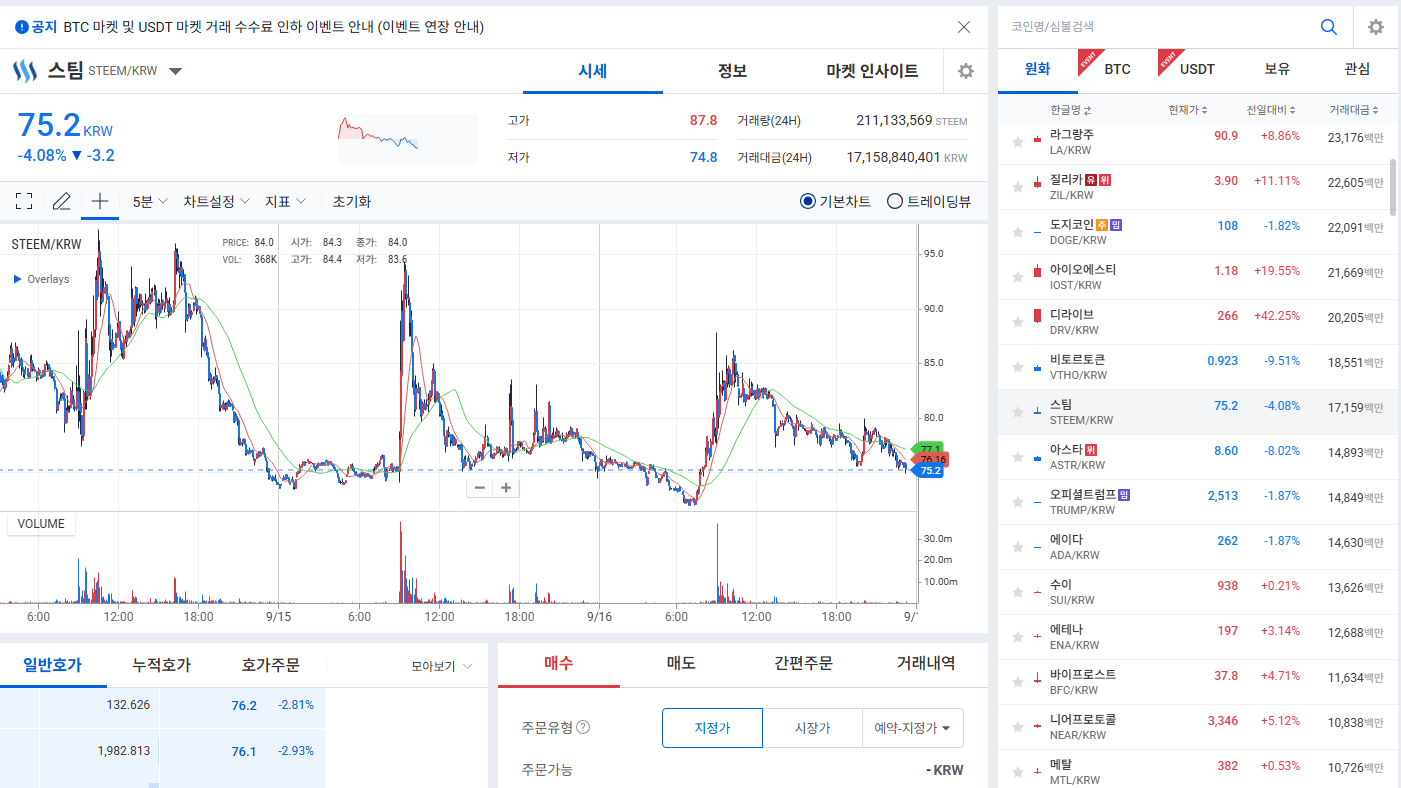The height and width of the screenshot is (788, 1401).
Task: Zoom out chart with minus button
Action: coord(480,488)
